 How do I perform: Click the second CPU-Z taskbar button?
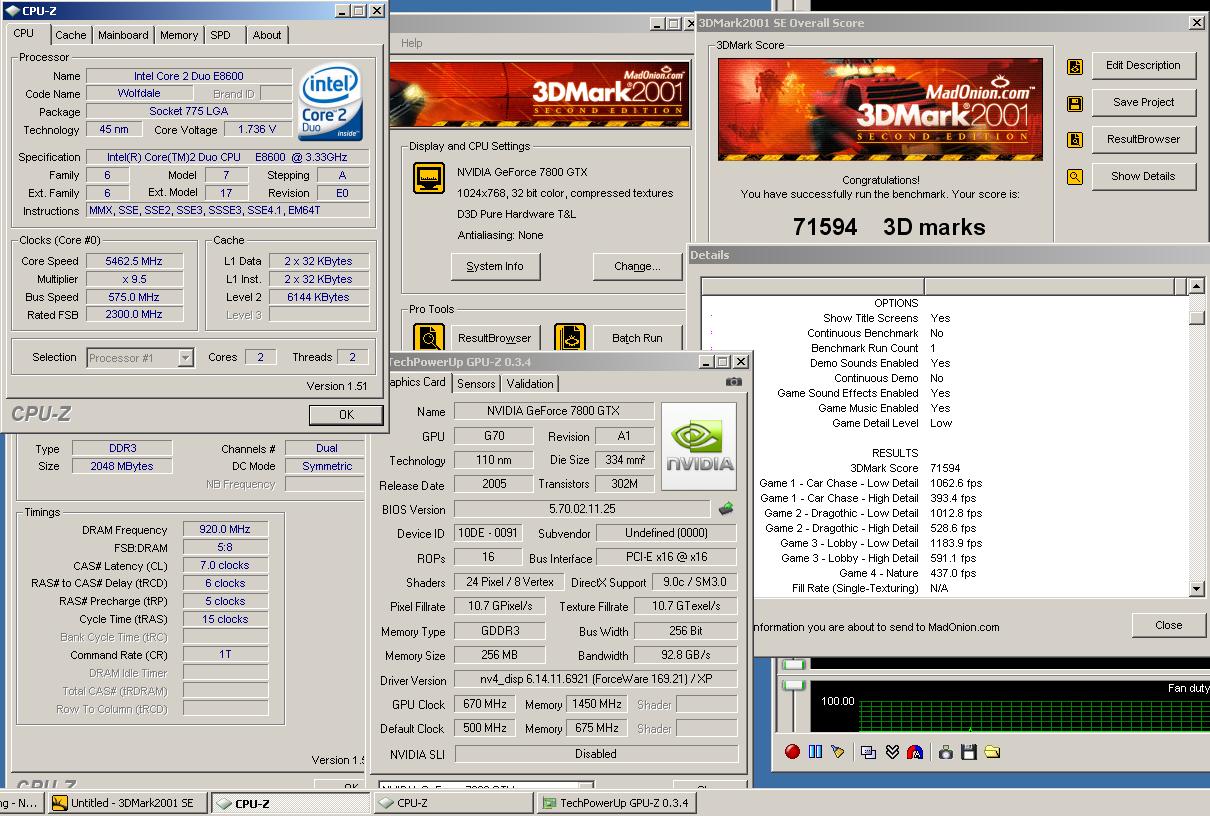click(x=455, y=803)
